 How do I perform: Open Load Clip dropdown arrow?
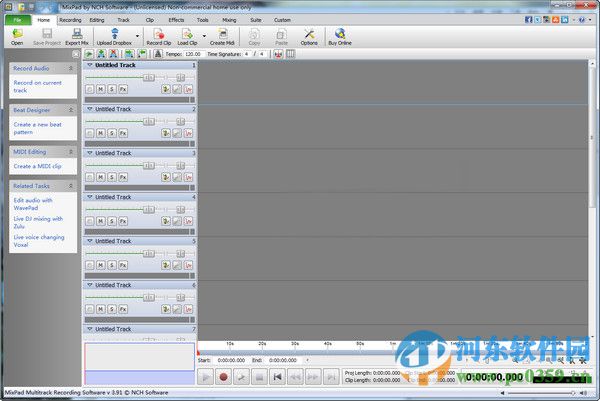click(x=204, y=36)
